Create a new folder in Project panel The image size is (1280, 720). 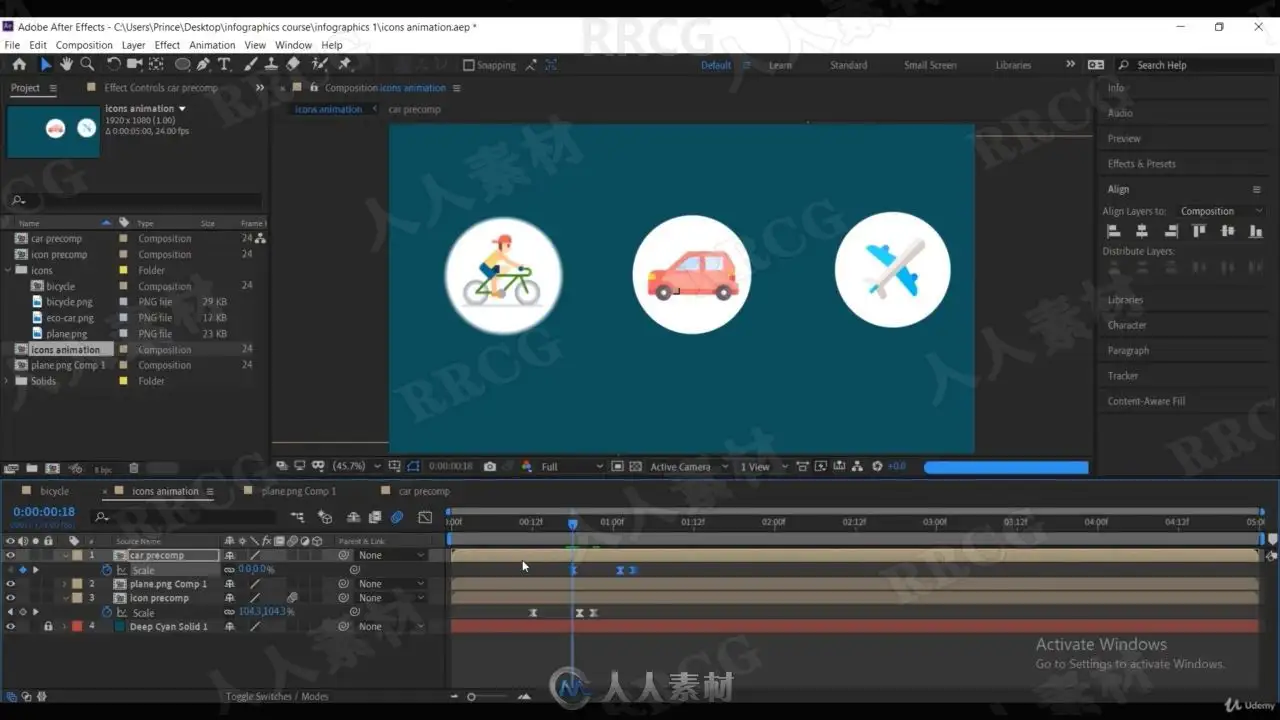tap(32, 468)
